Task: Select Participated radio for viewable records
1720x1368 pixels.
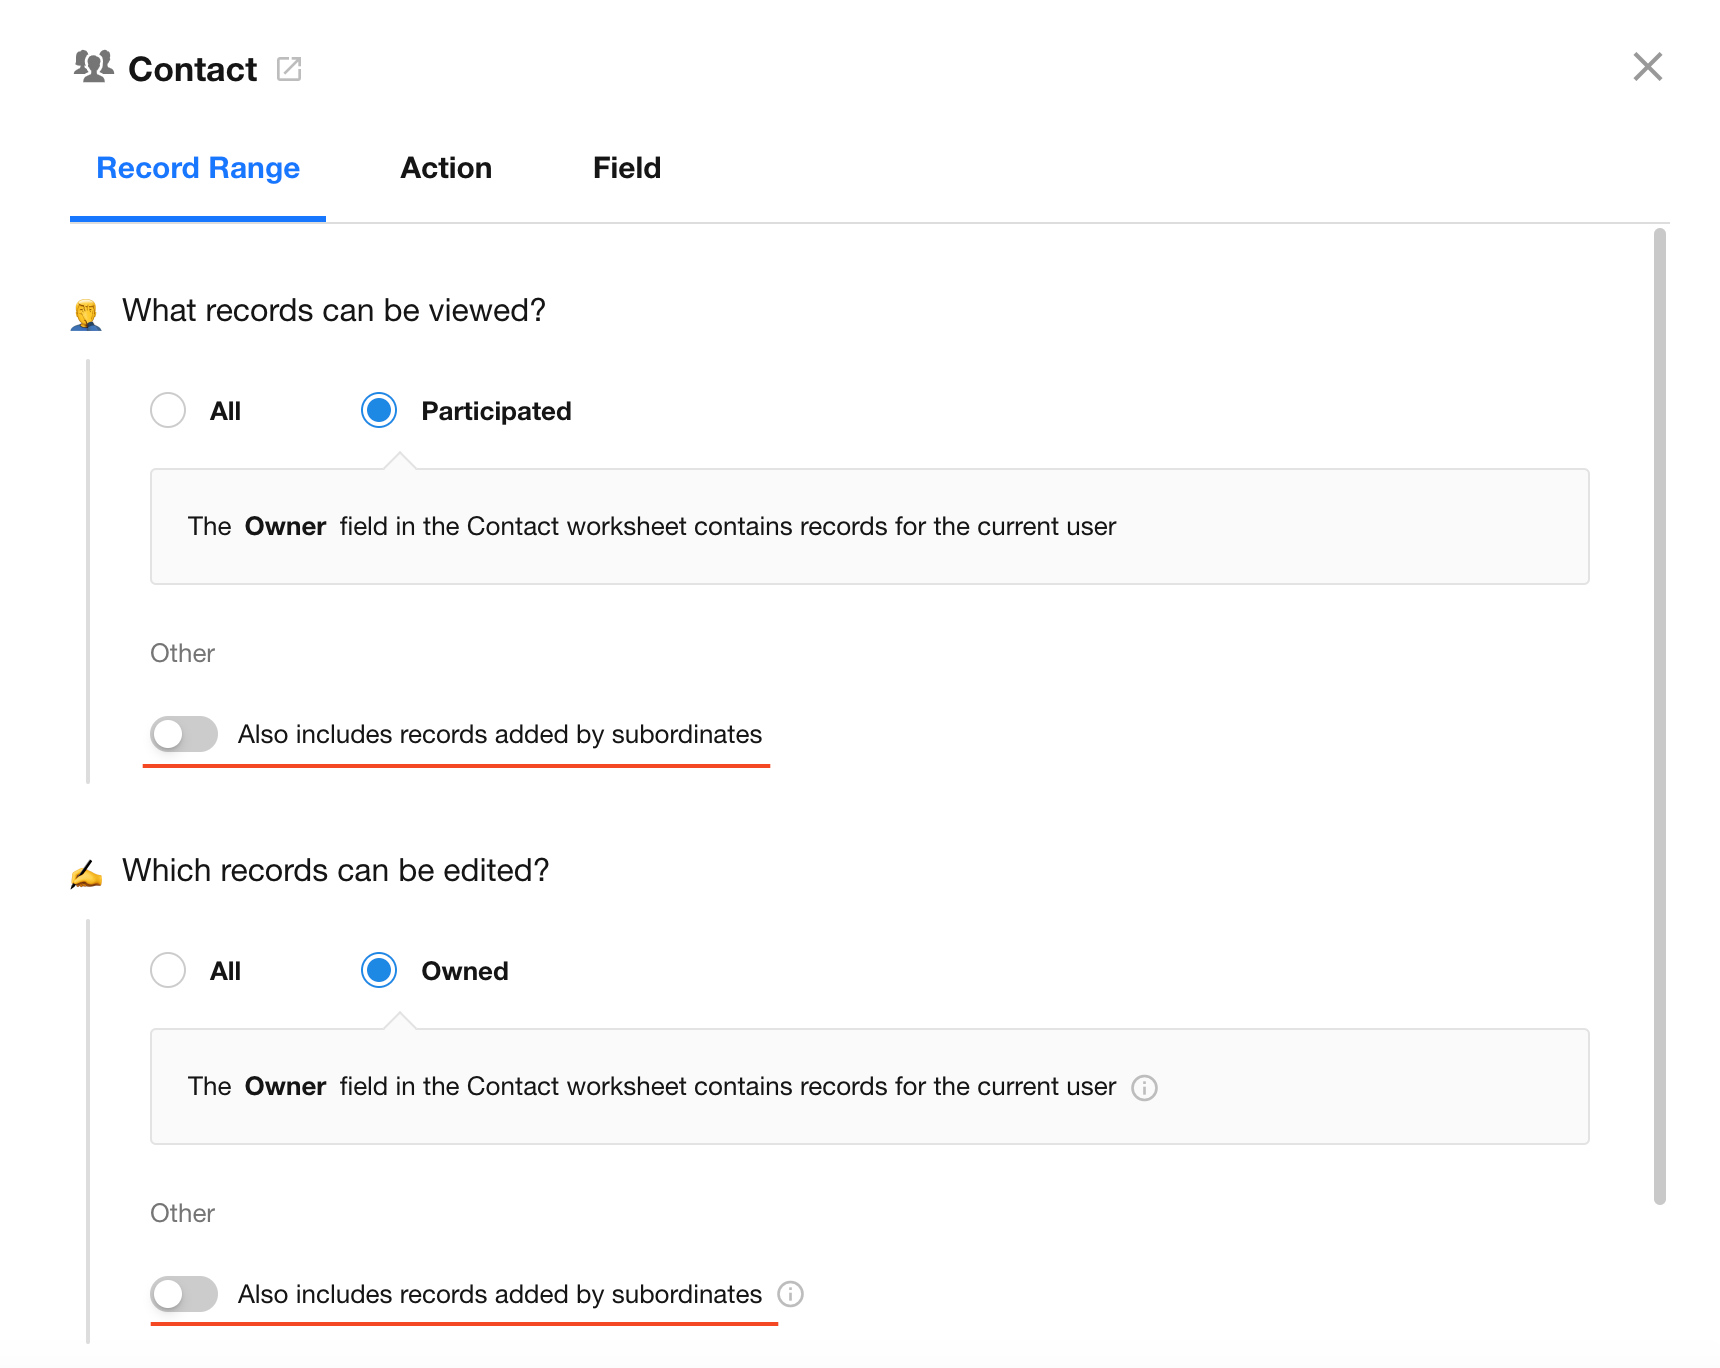Action: (x=379, y=410)
